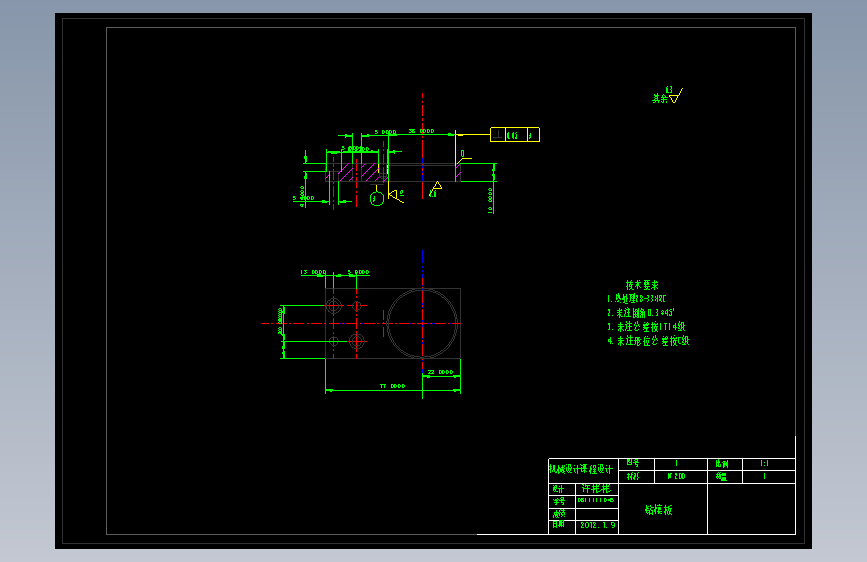This screenshot has height=562, width=867.
Task: Click the green circled datum marker
Action: coord(377,199)
